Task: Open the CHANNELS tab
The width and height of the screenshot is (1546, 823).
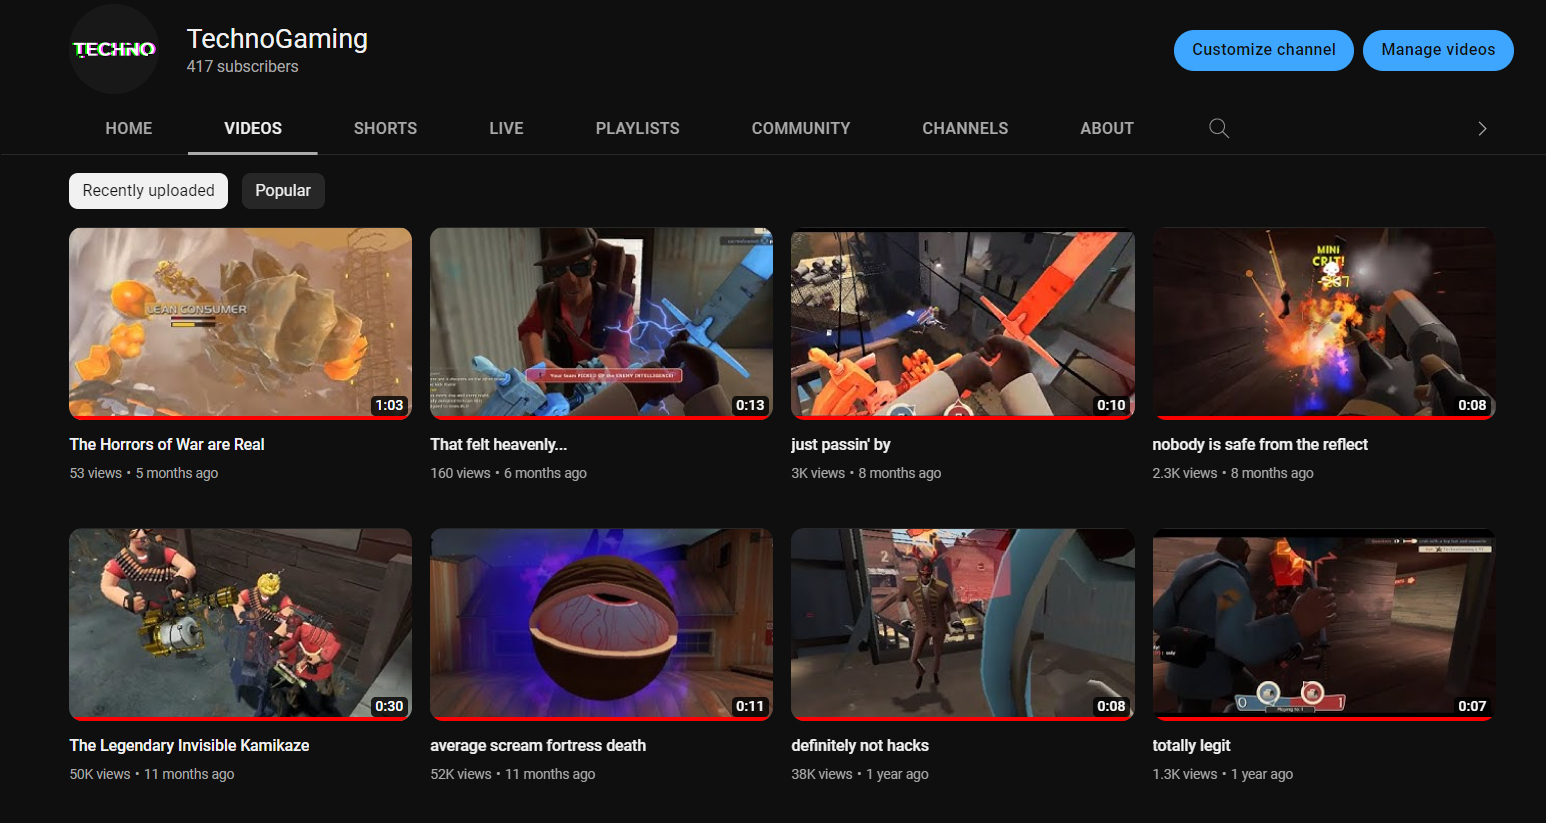Action: [965, 128]
